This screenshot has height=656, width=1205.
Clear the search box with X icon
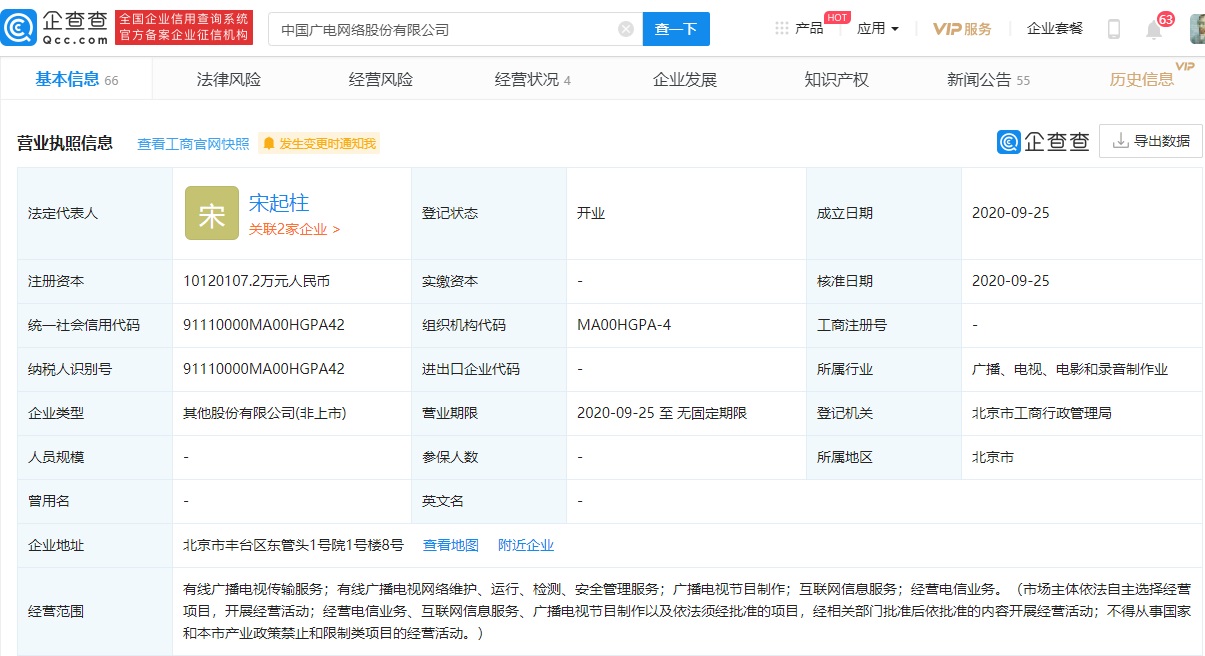click(x=626, y=29)
